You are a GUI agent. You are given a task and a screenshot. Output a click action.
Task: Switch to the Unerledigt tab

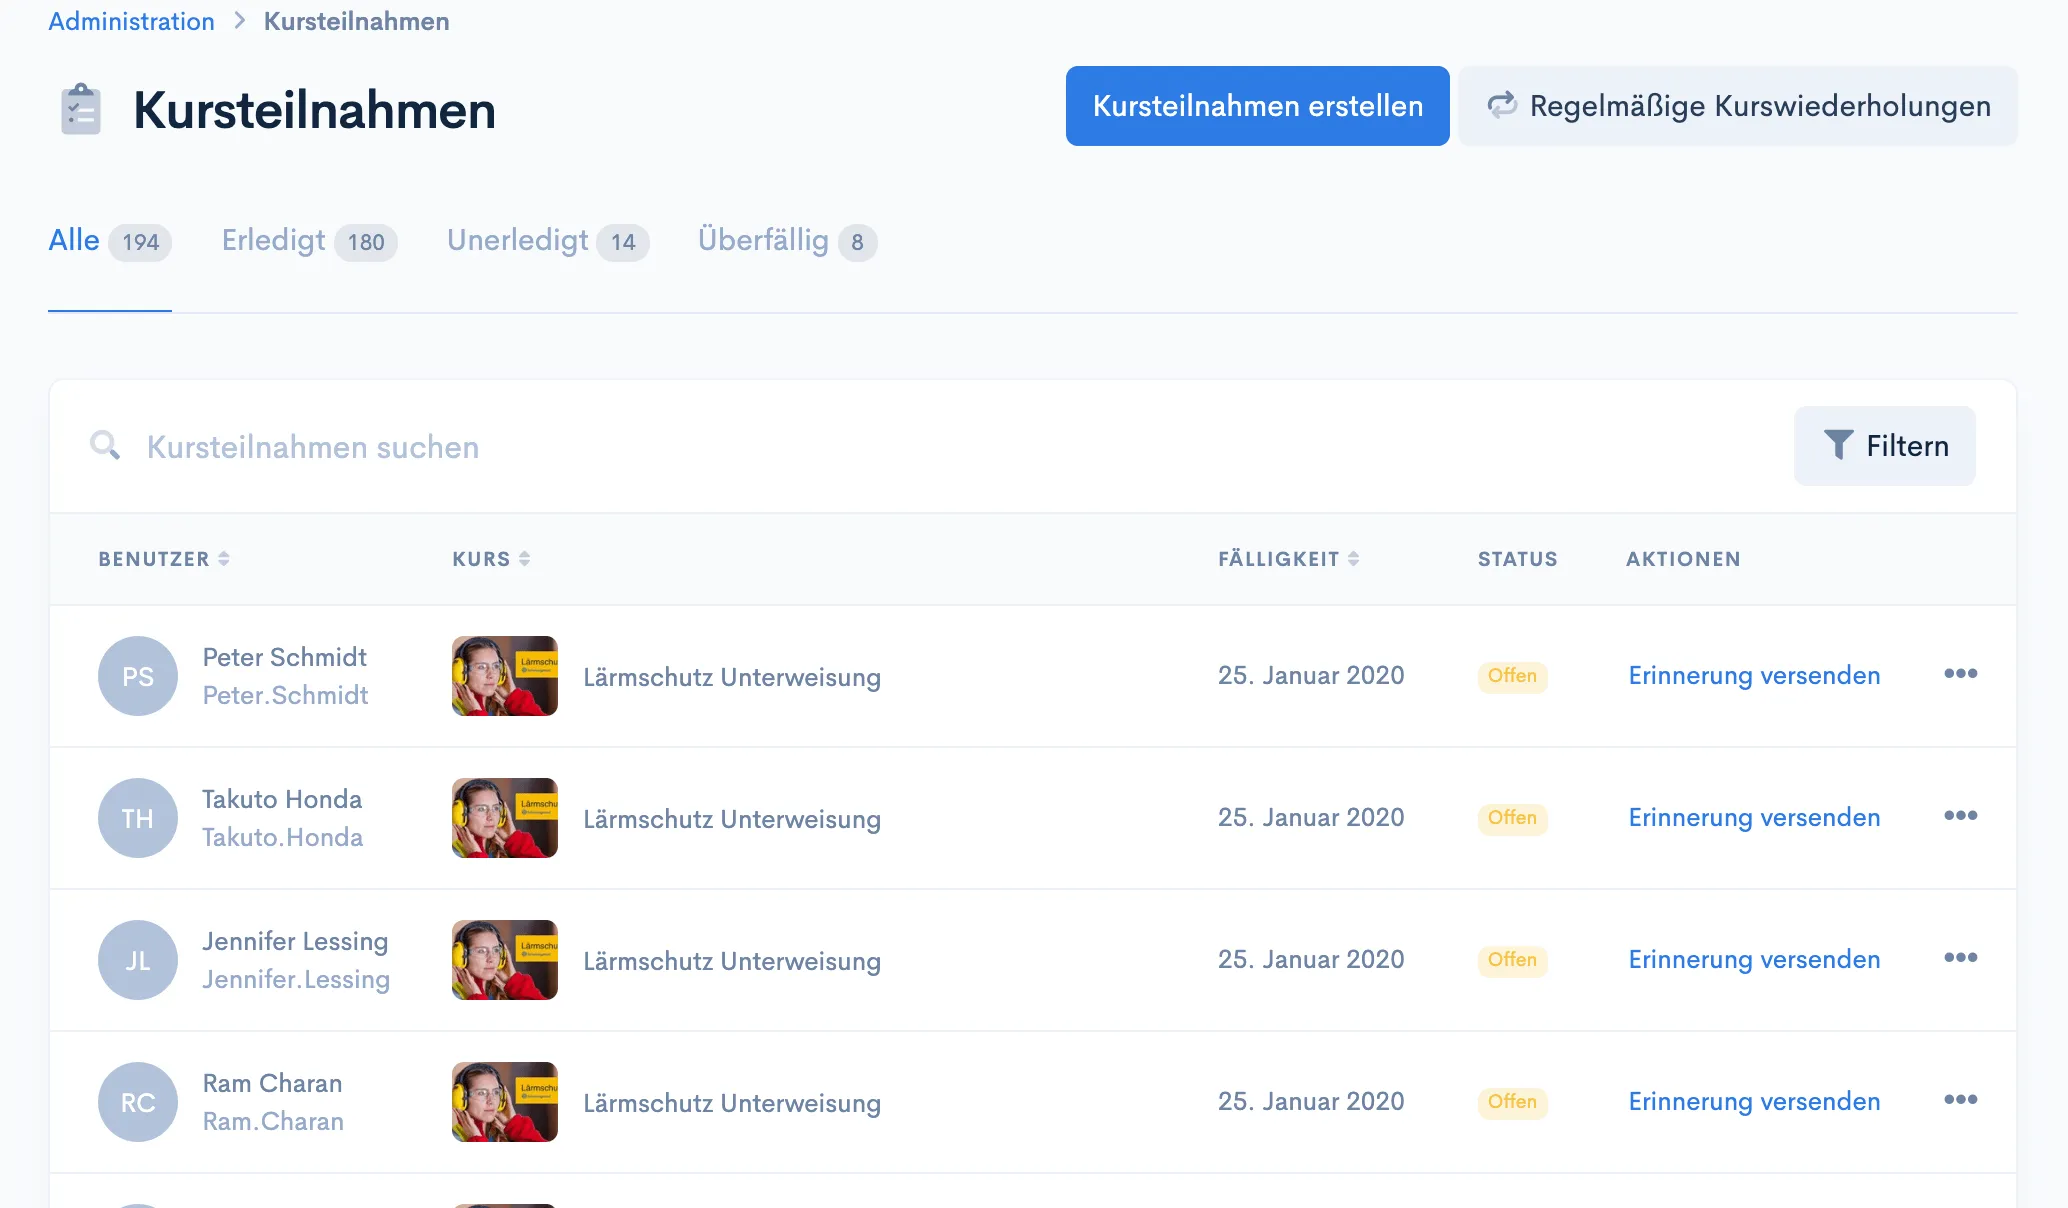coord(548,241)
